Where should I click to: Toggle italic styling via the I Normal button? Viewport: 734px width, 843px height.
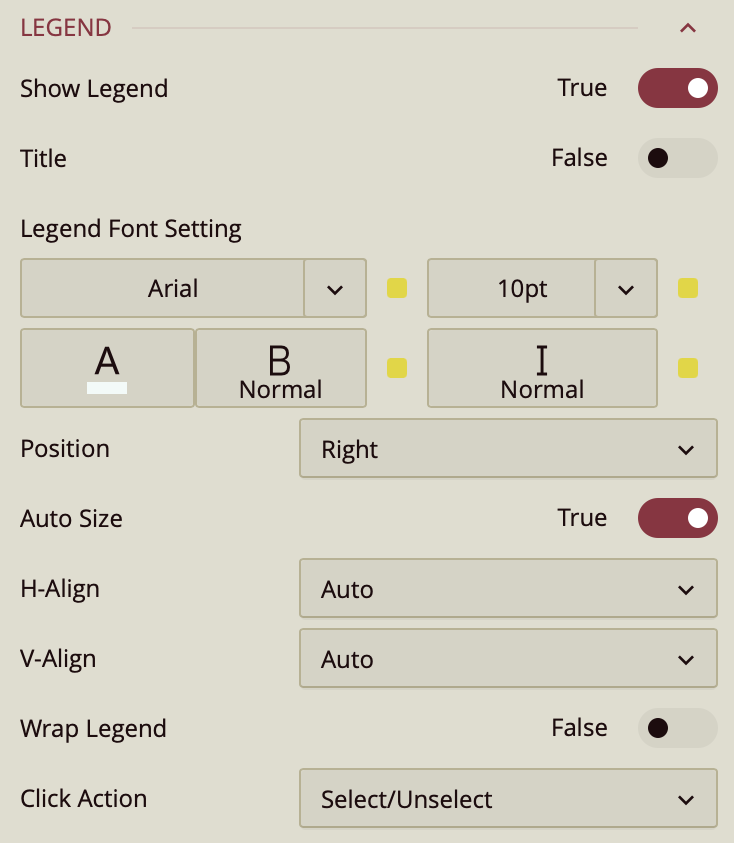(542, 368)
